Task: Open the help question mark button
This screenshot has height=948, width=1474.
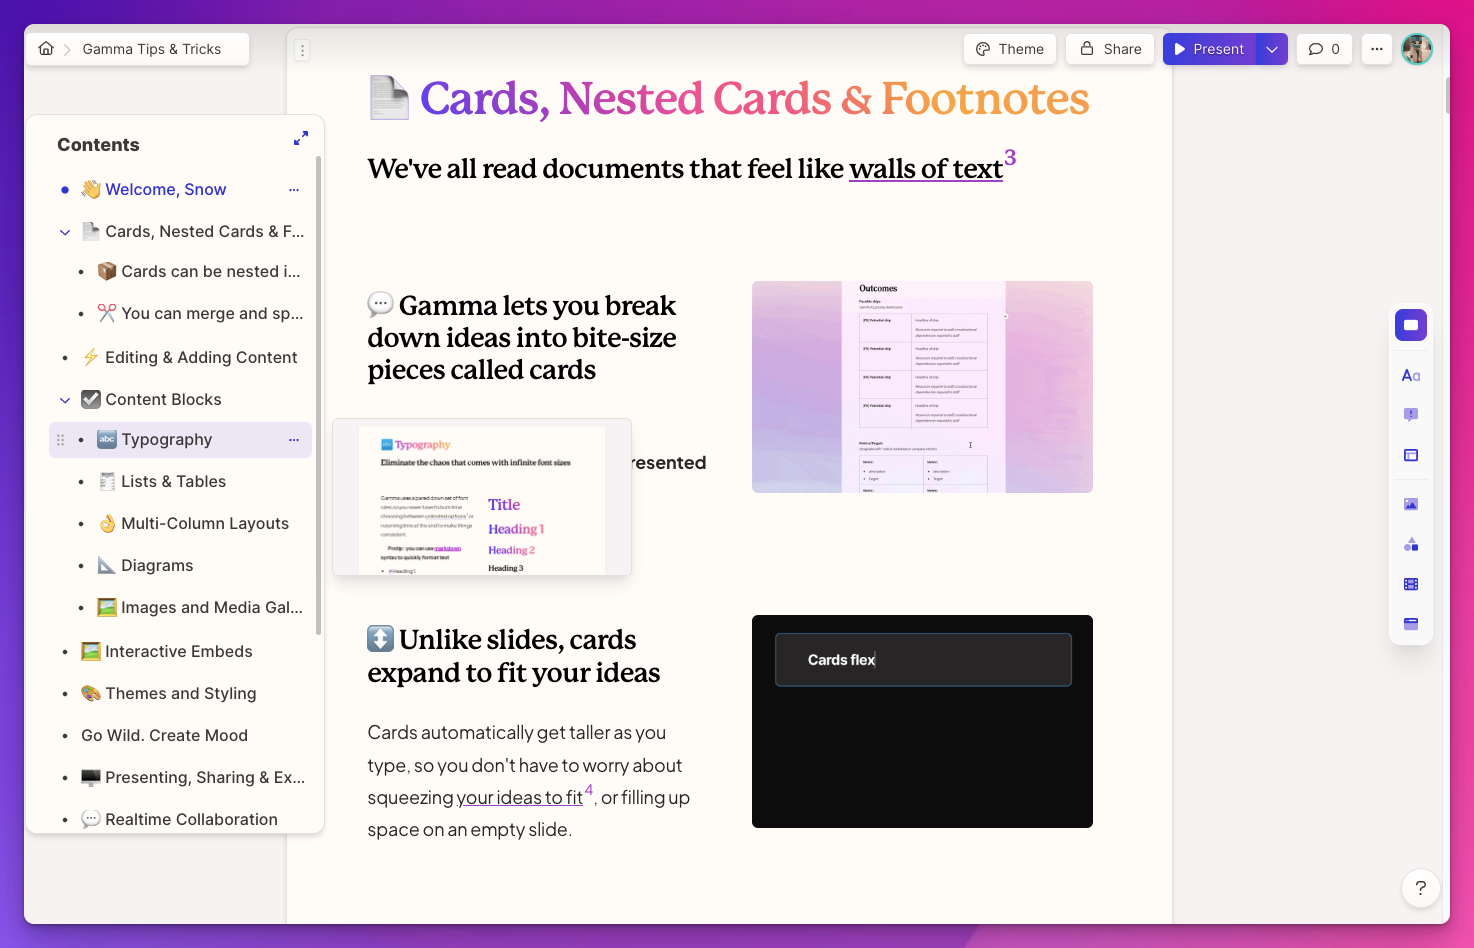Action: (1420, 887)
